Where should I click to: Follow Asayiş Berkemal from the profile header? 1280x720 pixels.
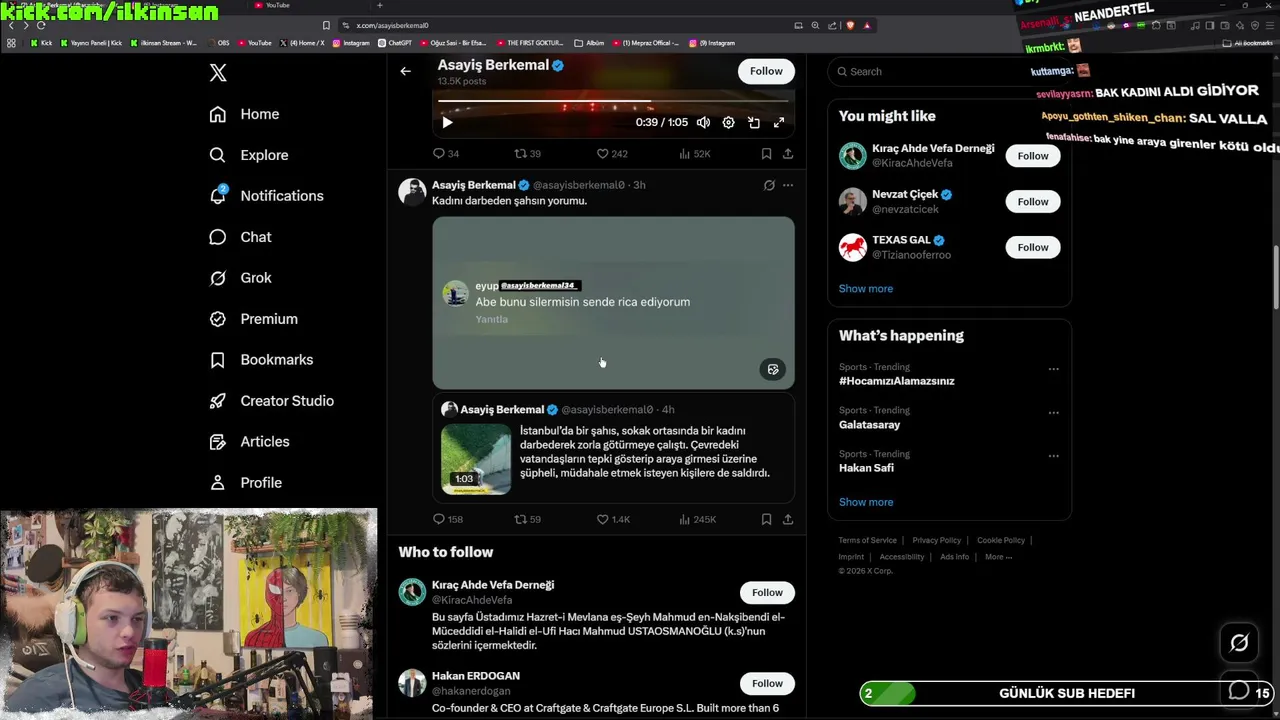click(x=766, y=71)
